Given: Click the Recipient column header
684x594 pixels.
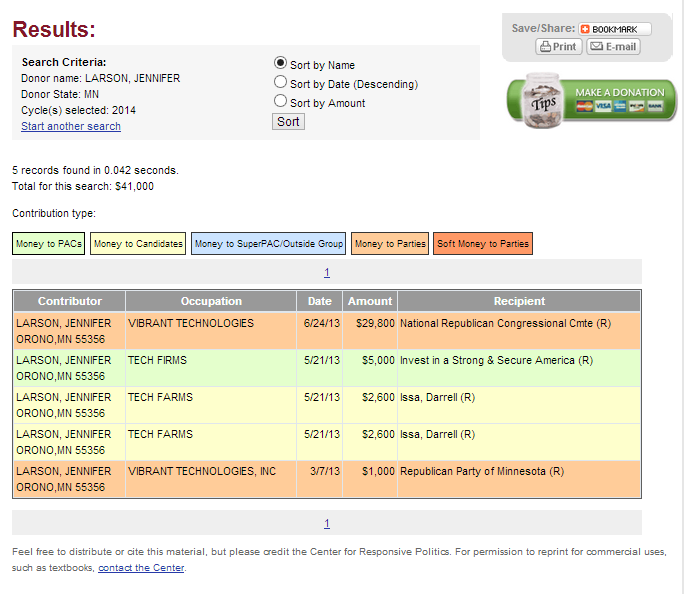Looking at the screenshot, I should pyautogui.click(x=519, y=301).
